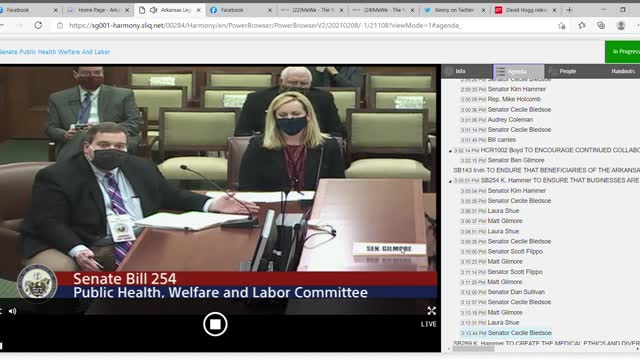The height and width of the screenshot is (360, 640).
Task: Select Matt Gilmore 3:11 PM entry
Action: 491,282
